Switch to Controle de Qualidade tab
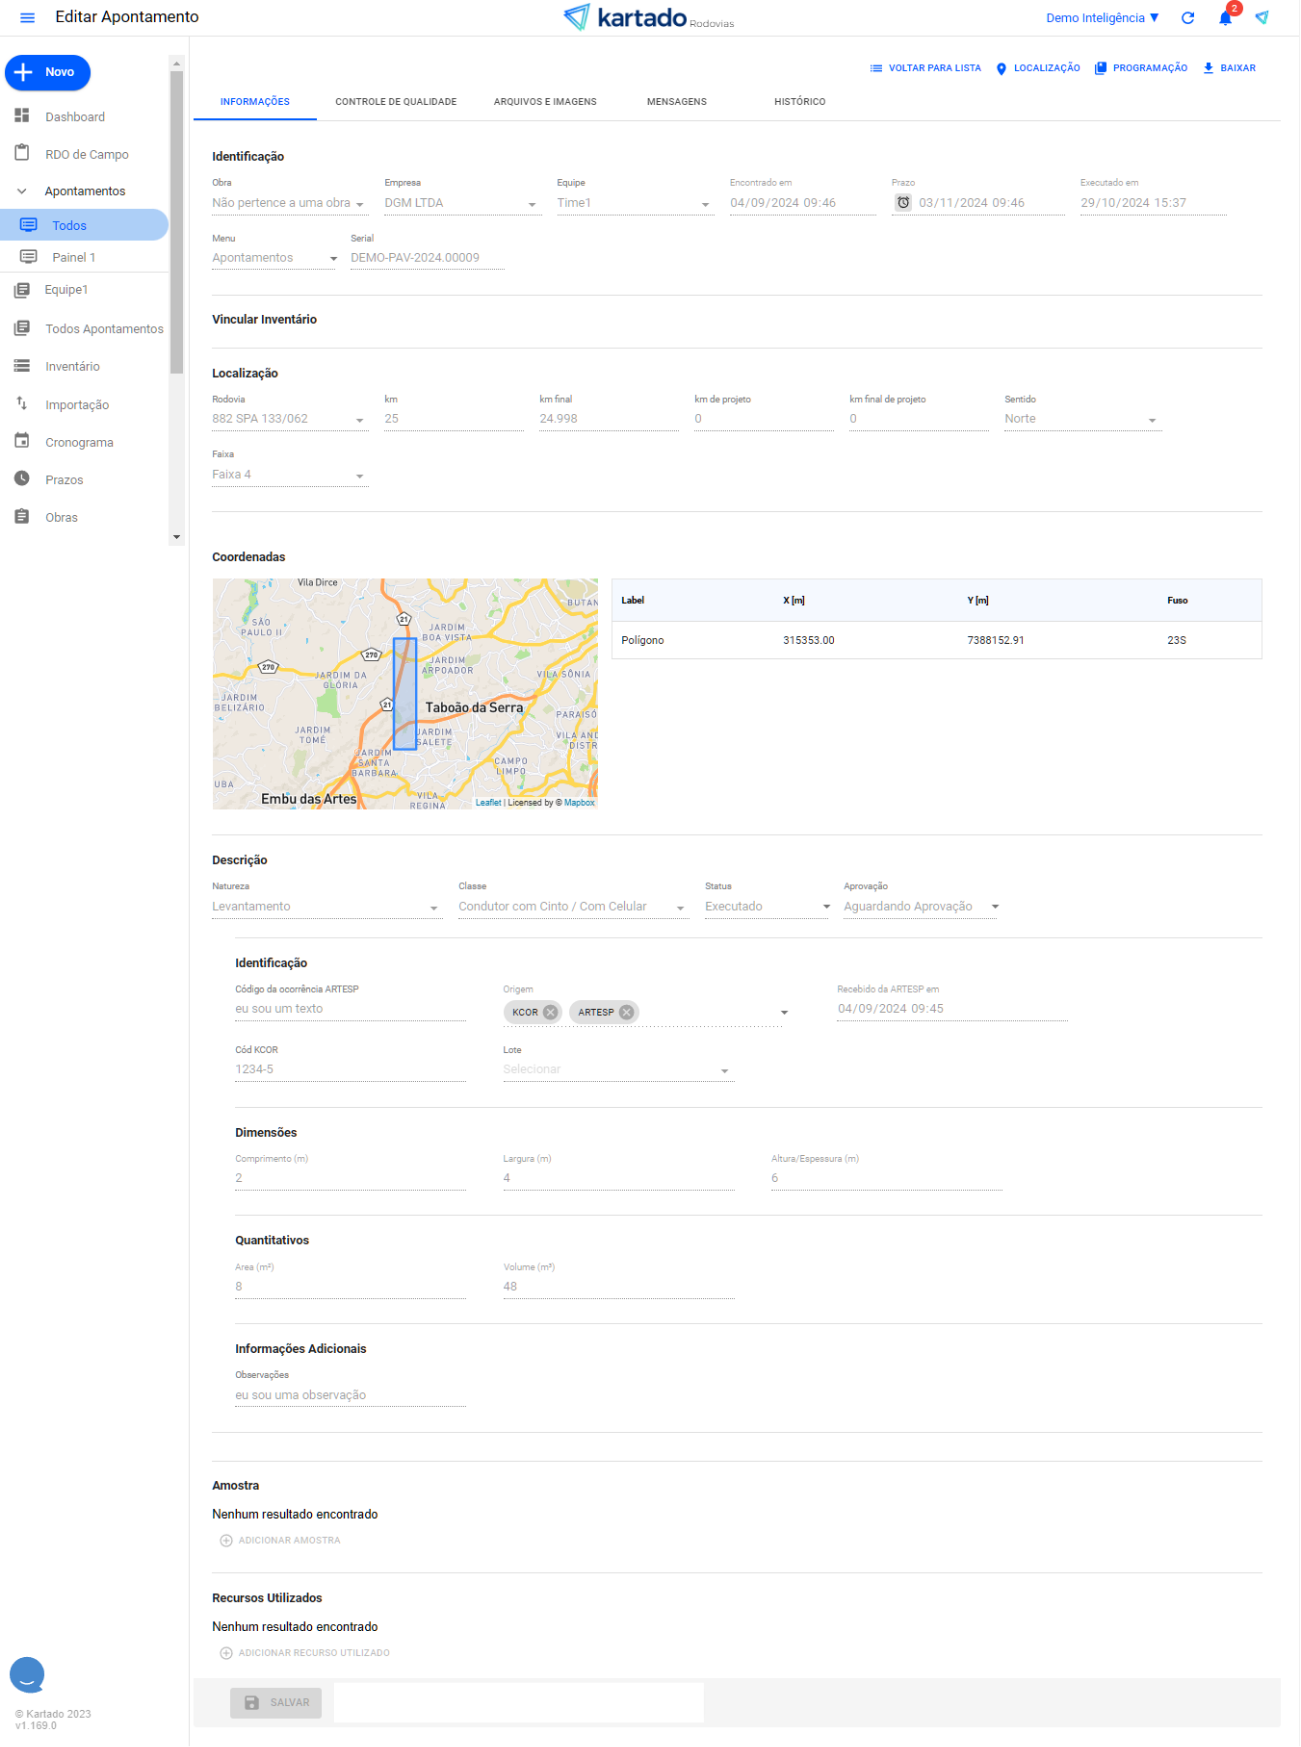Screen dimensions: 1301x1747 tap(395, 102)
